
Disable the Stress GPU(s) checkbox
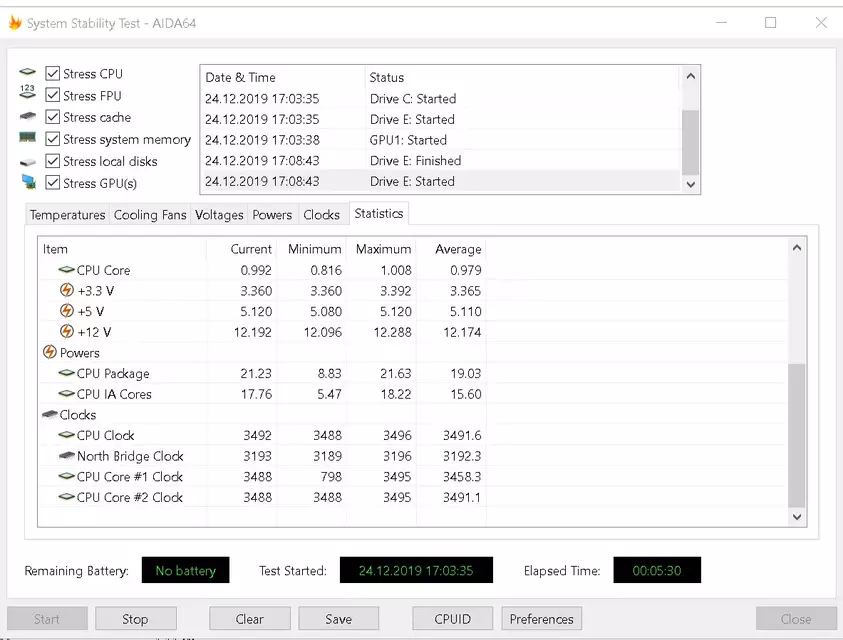tap(52, 183)
